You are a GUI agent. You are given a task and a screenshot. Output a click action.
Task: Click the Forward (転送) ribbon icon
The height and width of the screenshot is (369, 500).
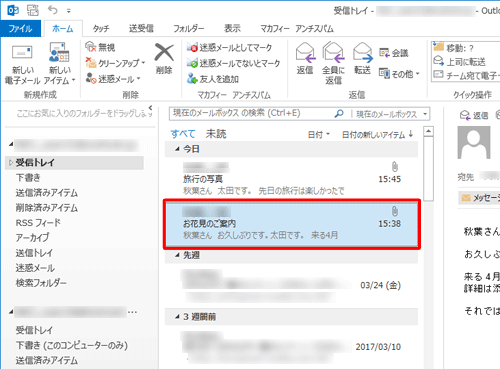point(362,53)
